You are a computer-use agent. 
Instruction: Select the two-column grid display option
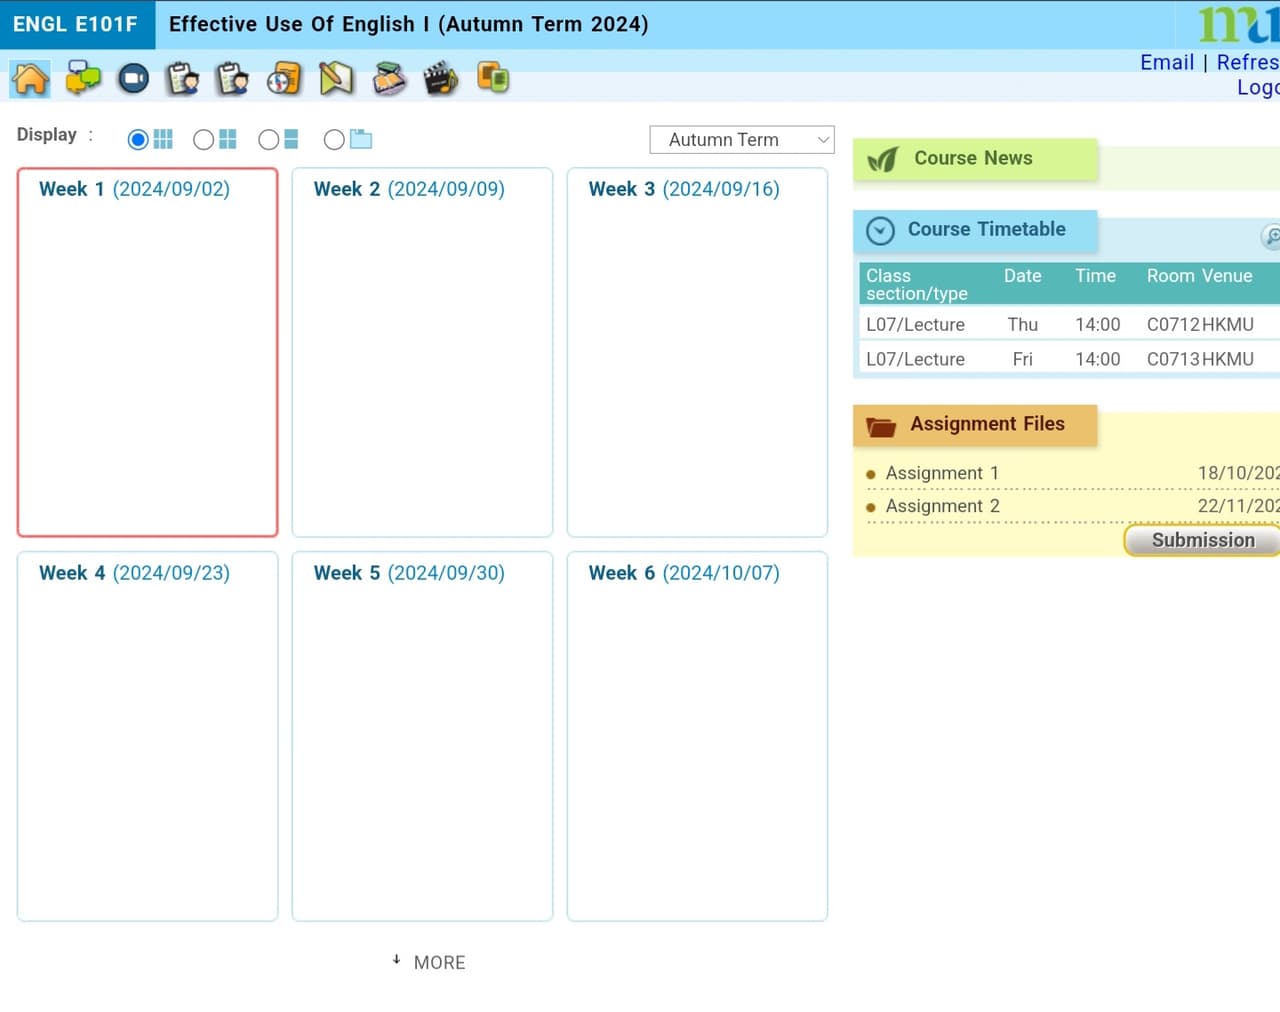click(204, 140)
